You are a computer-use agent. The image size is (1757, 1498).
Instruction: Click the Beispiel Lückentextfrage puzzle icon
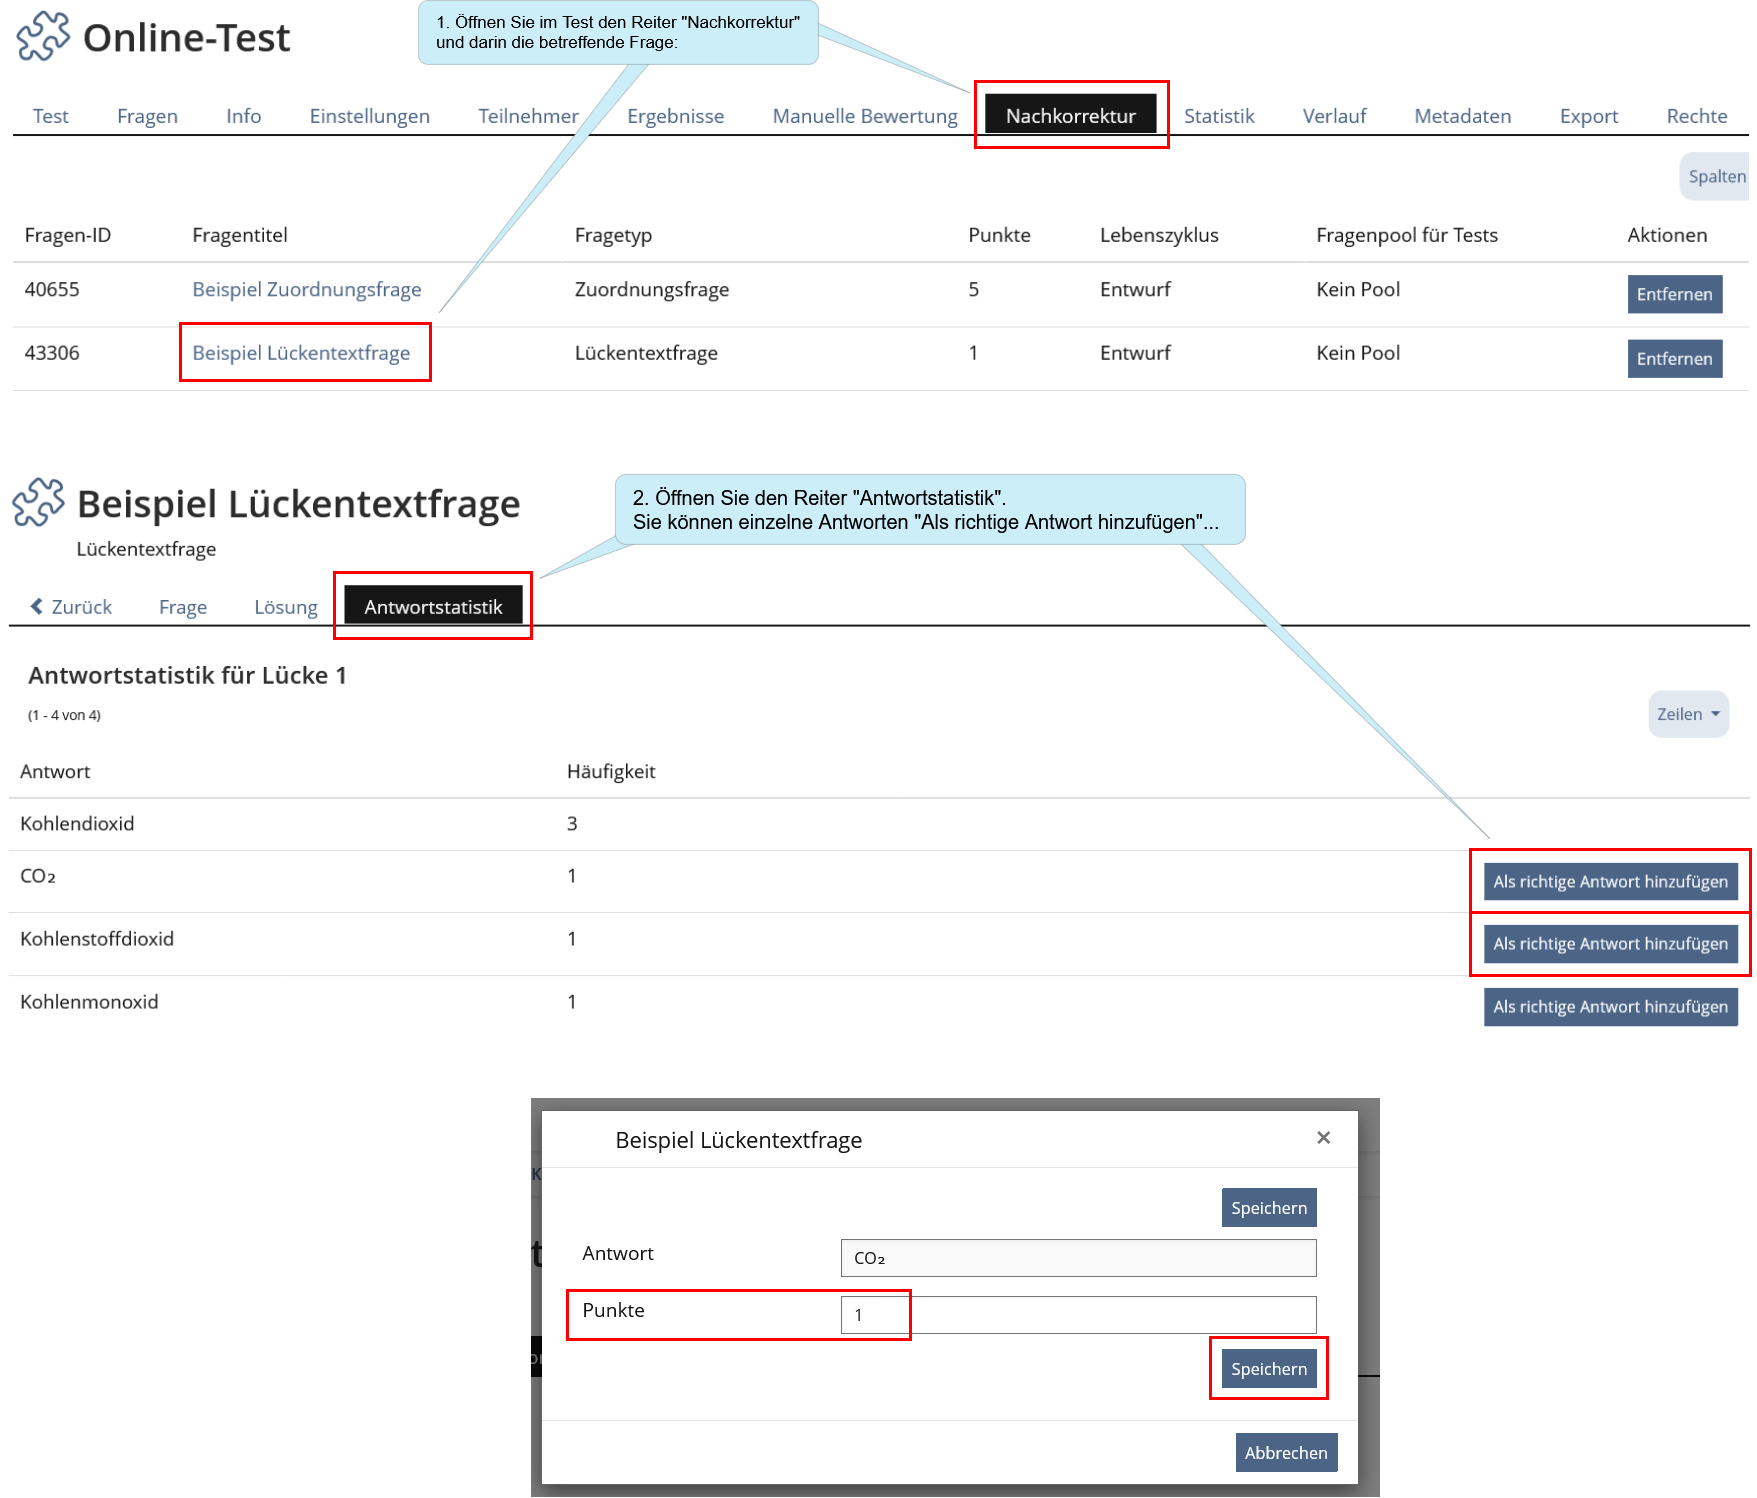(39, 502)
